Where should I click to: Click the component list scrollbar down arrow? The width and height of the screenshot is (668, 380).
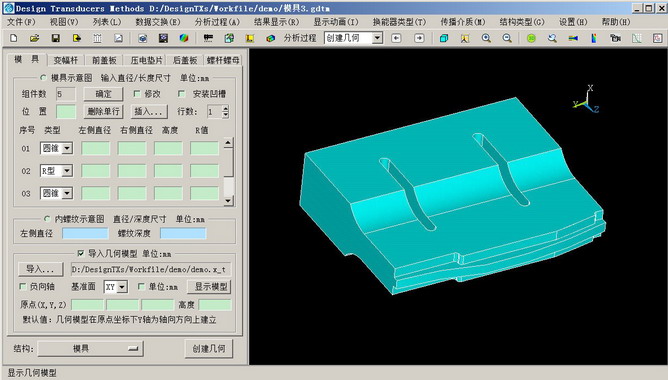click(228, 200)
